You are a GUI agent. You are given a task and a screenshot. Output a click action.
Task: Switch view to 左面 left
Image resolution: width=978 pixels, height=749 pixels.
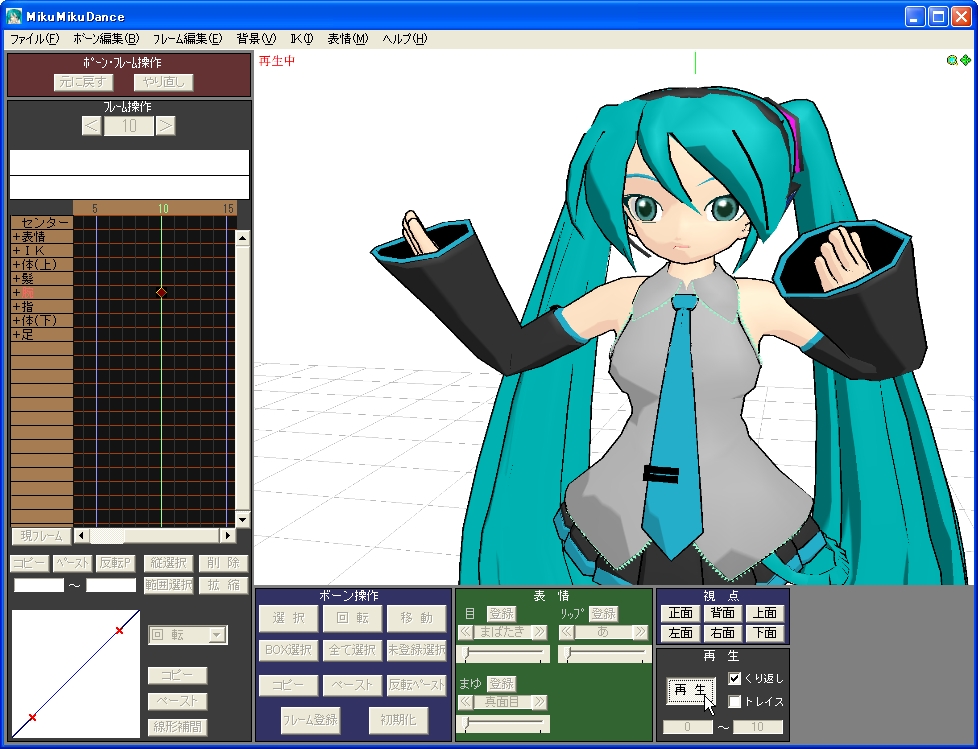[680, 633]
